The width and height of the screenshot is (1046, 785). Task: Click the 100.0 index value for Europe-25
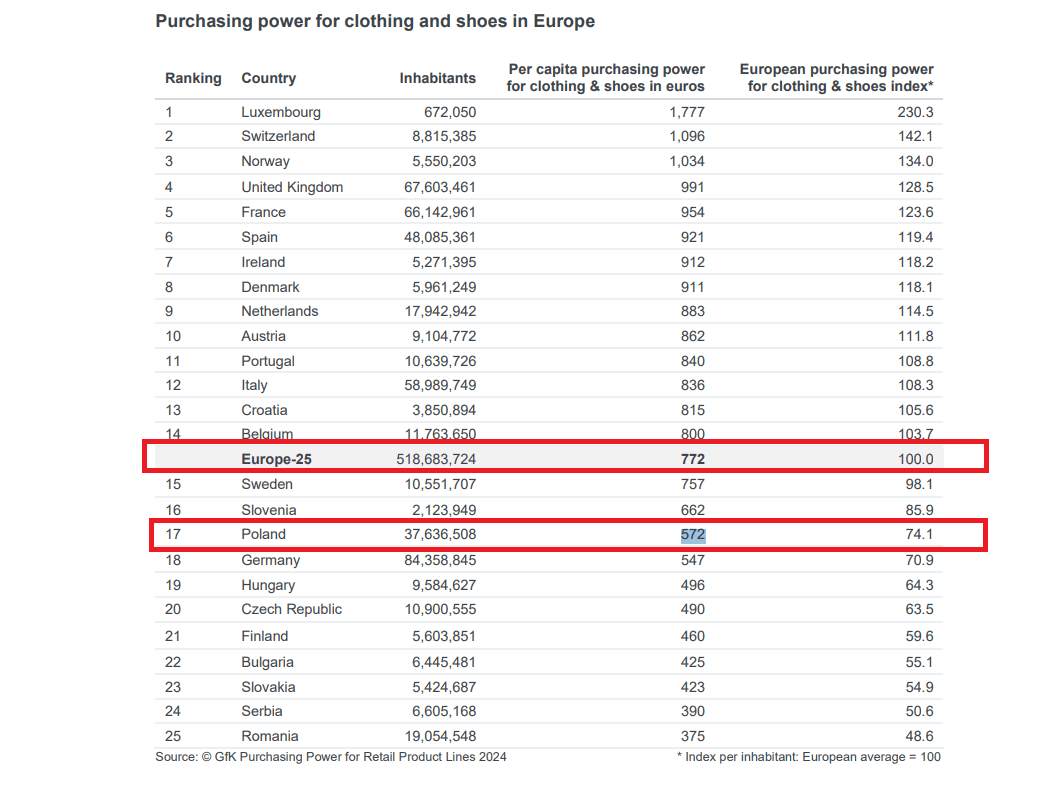915,460
